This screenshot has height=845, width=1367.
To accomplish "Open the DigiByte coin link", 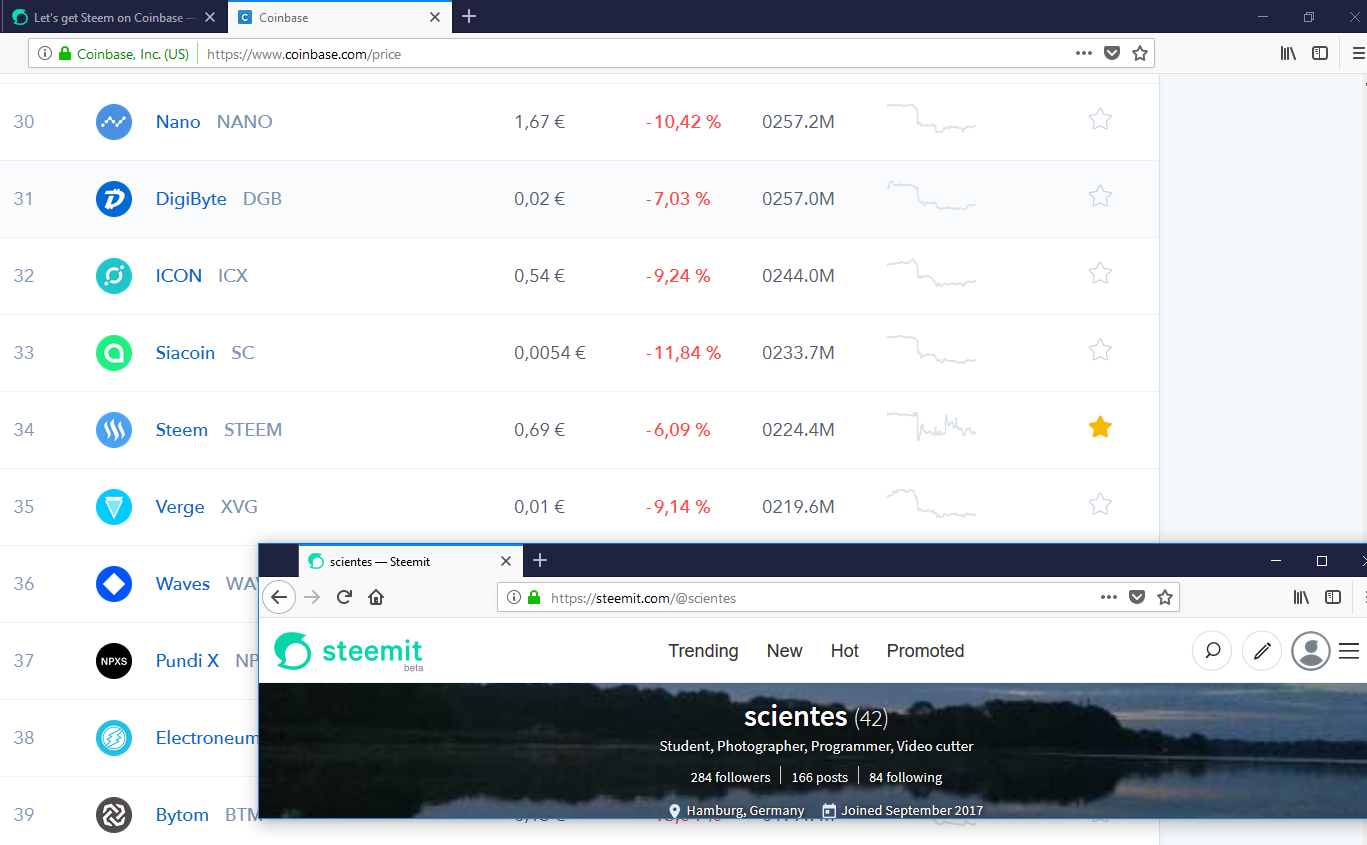I will (191, 199).
